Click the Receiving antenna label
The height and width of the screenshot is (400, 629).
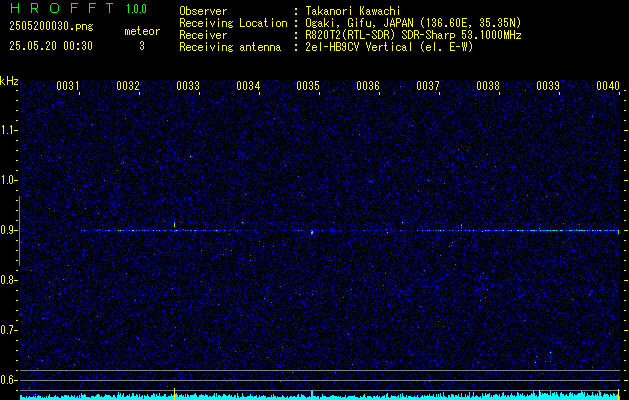click(230, 47)
